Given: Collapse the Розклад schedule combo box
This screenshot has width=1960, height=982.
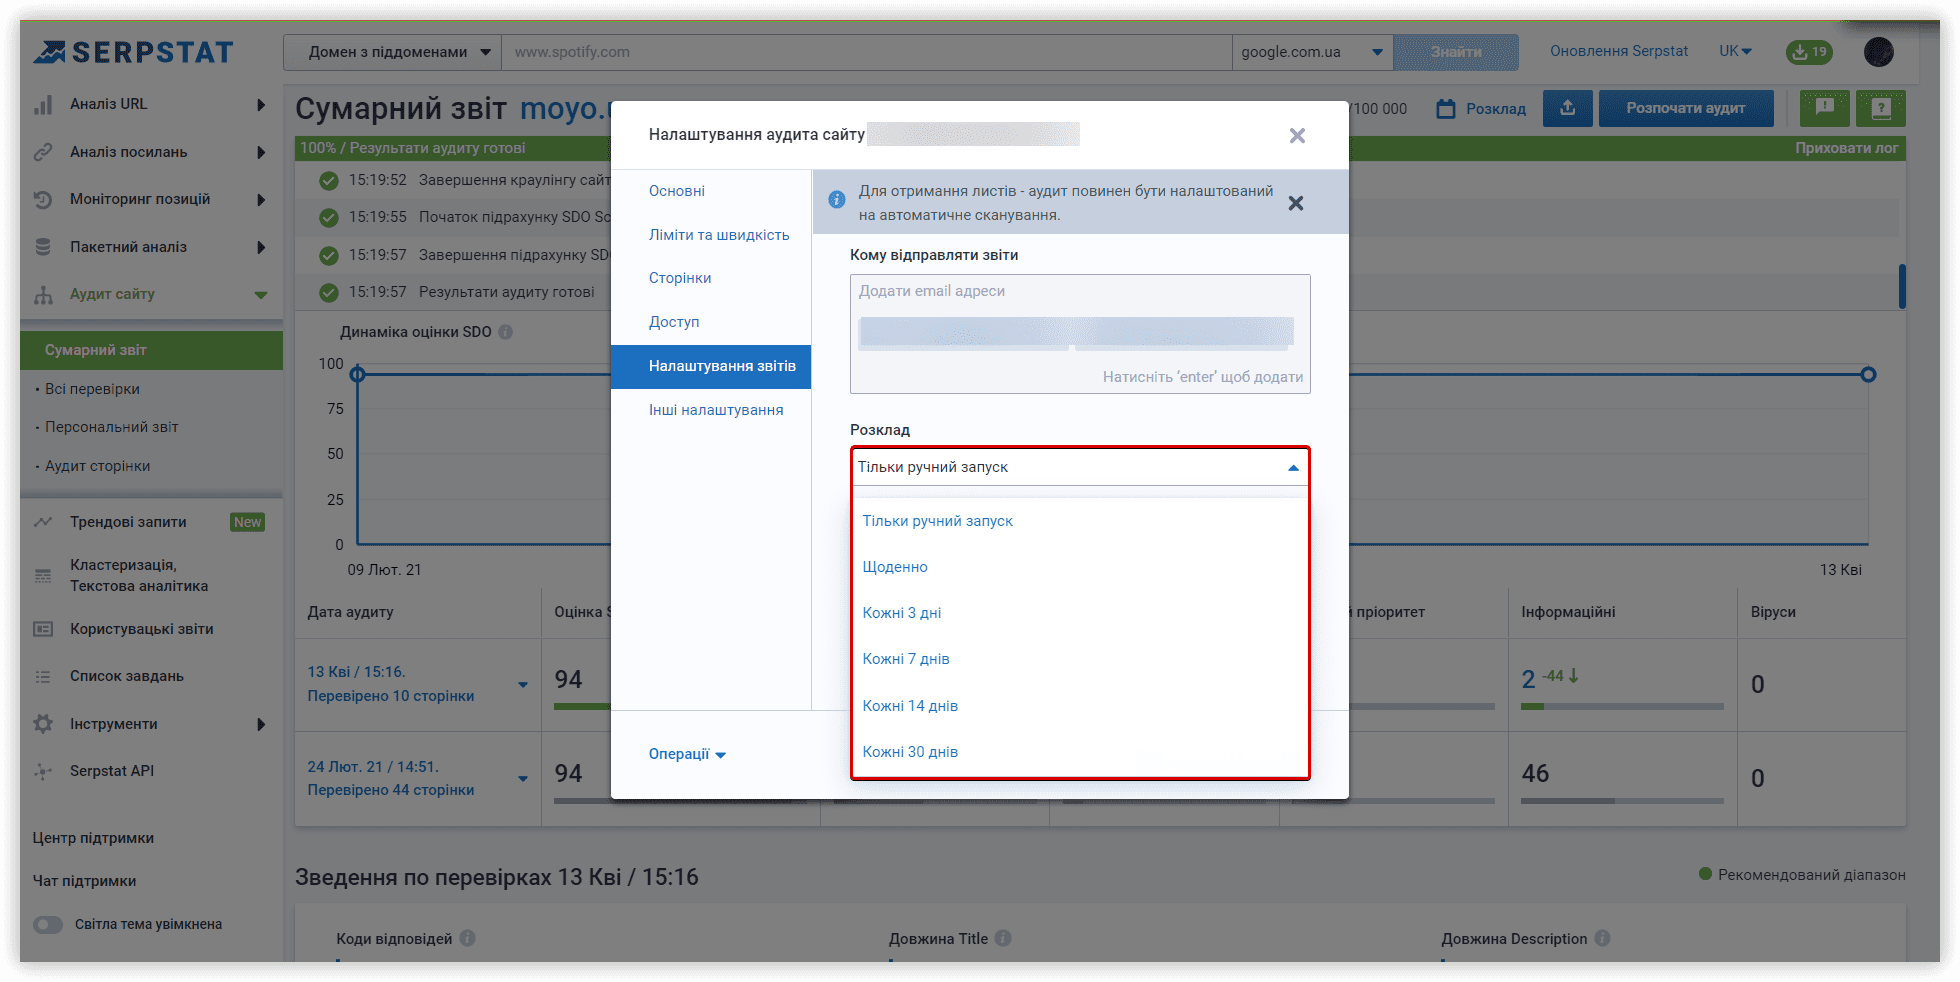Looking at the screenshot, I should pyautogui.click(x=1080, y=467).
